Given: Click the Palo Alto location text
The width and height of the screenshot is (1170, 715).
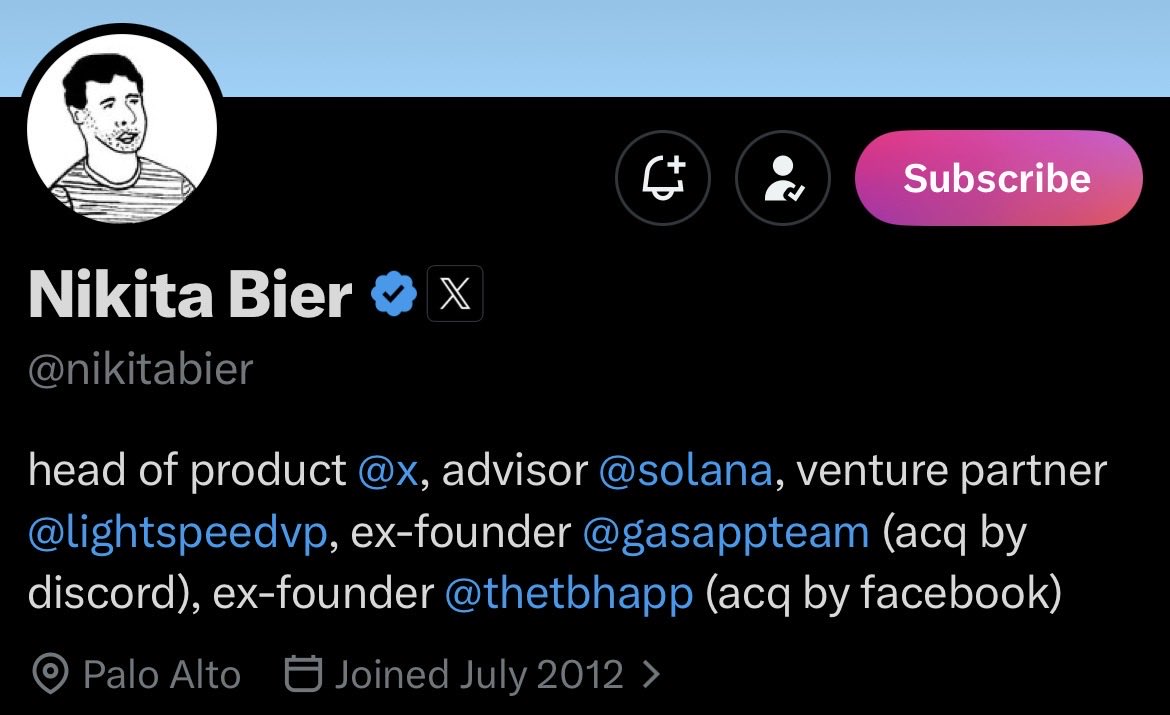Looking at the screenshot, I should click(161, 675).
